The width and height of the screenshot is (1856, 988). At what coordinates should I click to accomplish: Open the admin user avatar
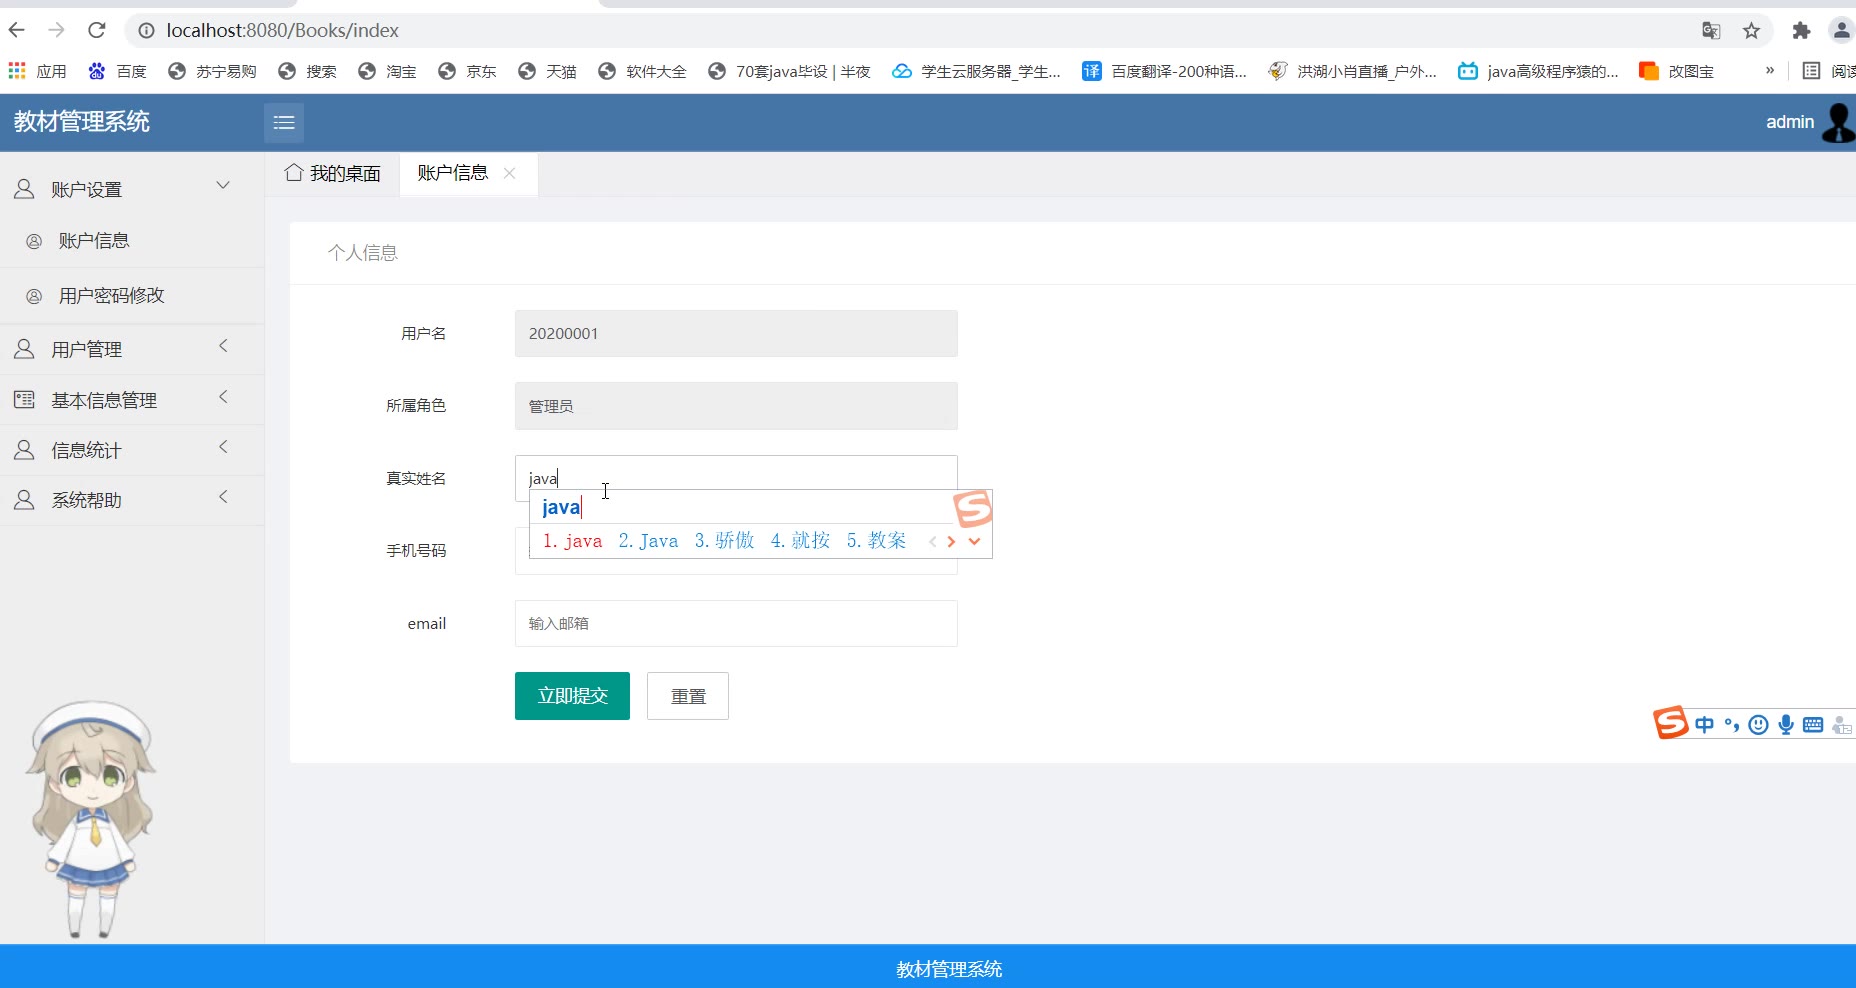[1838, 122]
